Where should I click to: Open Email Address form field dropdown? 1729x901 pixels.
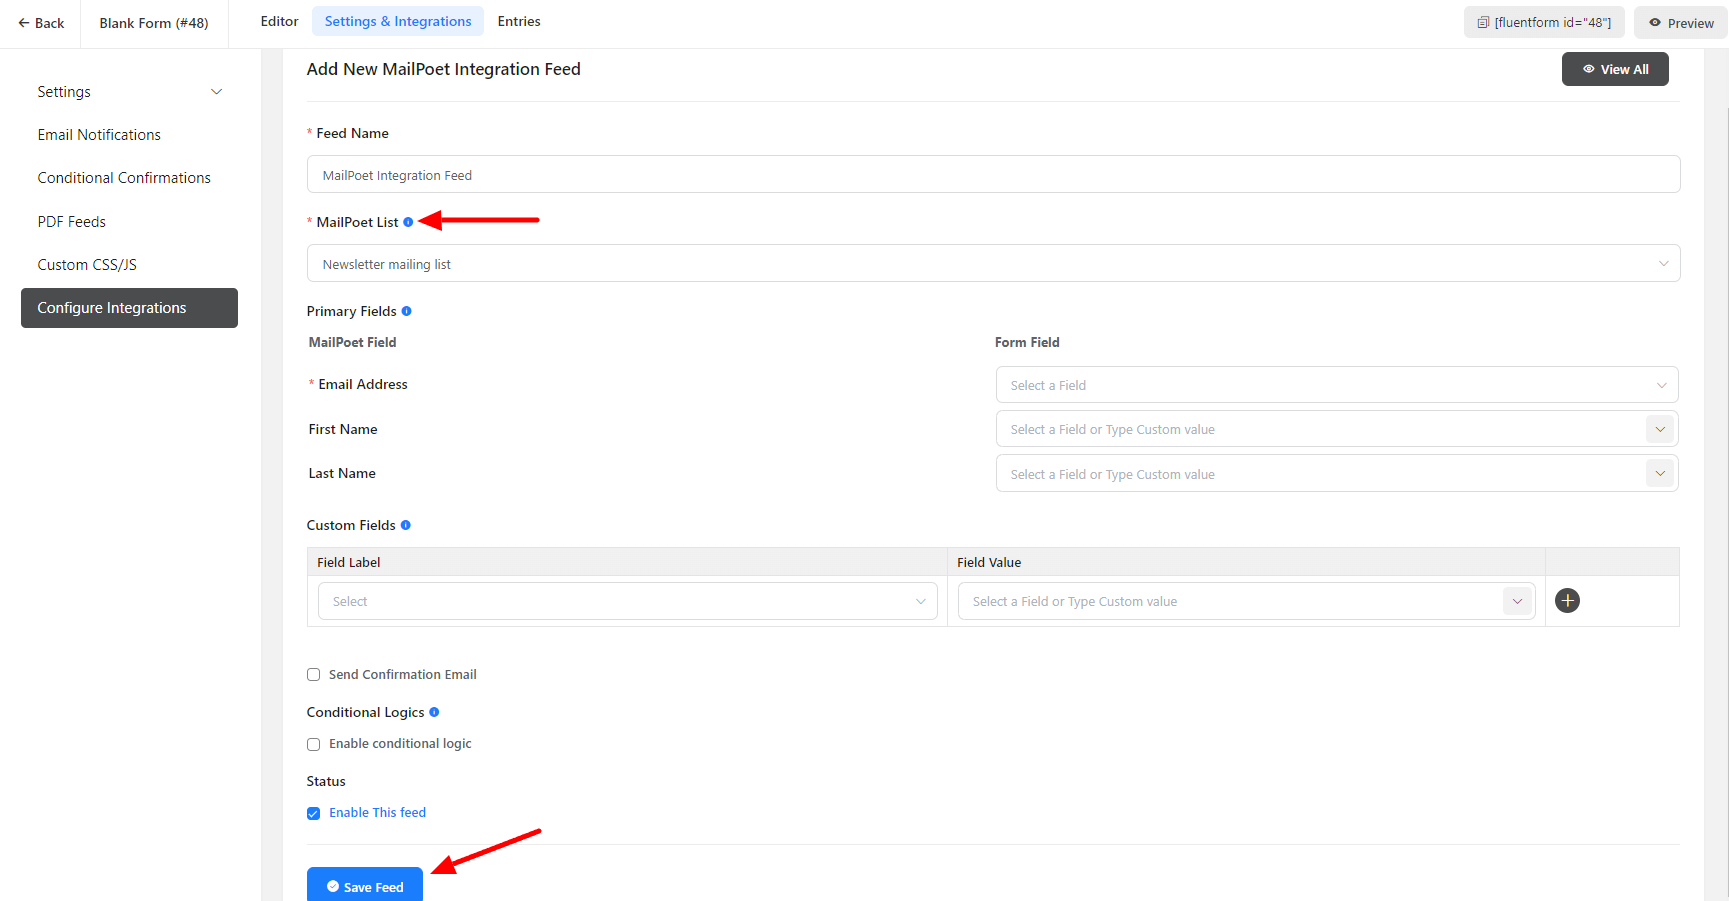(x=1336, y=385)
